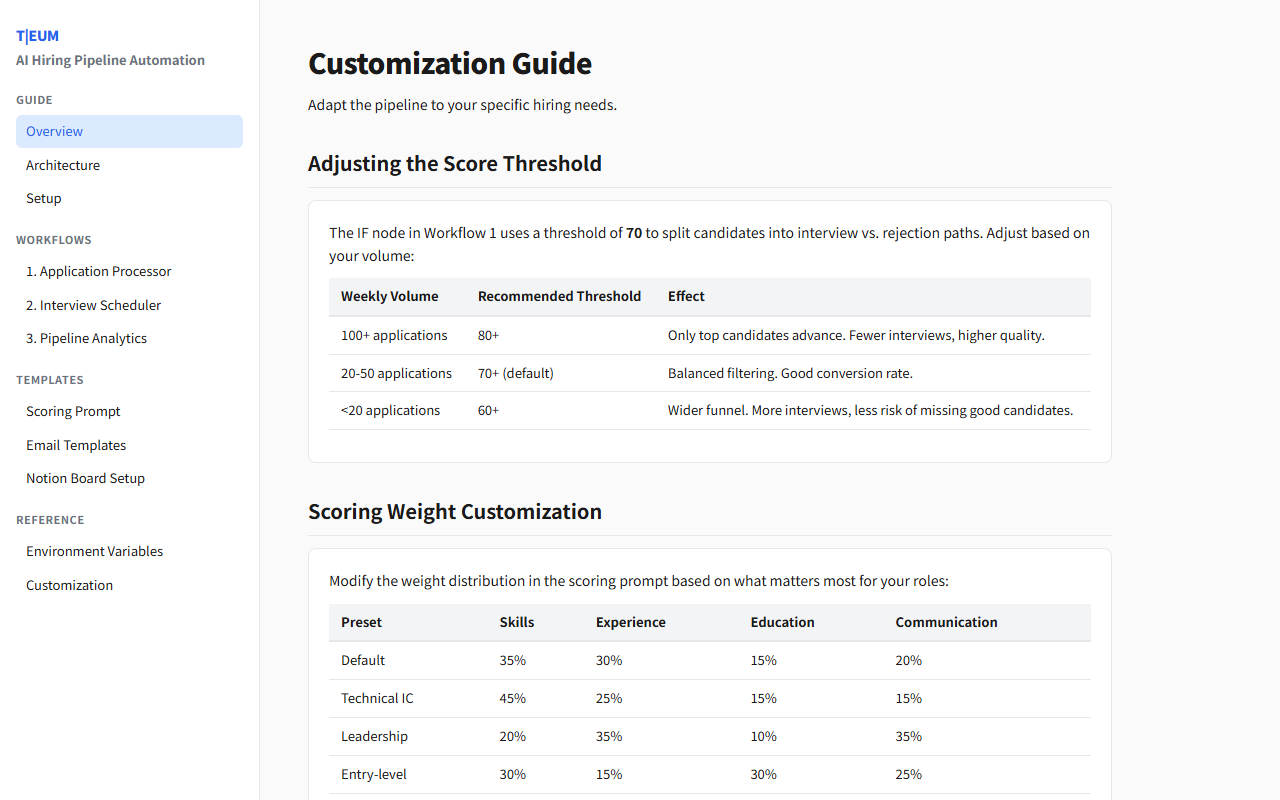Image resolution: width=1280 pixels, height=800 pixels.
Task: View the Pipeline Analytics workflow
Action: click(x=86, y=337)
